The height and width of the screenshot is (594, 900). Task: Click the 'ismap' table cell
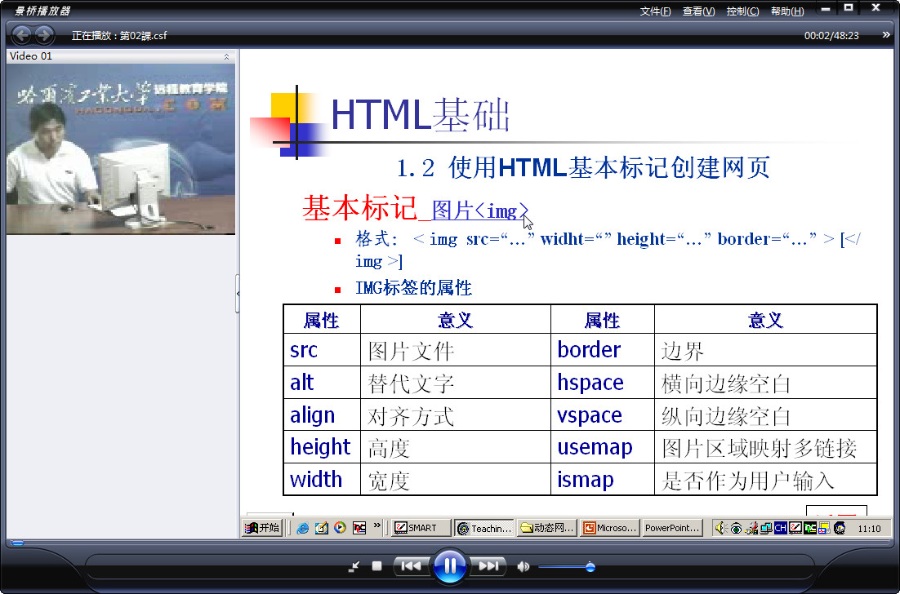603,479
